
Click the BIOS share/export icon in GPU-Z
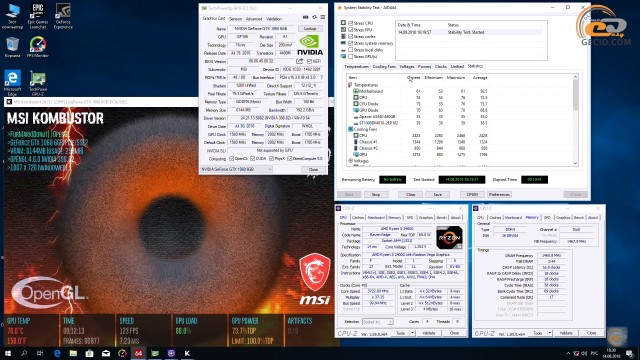pyautogui.click(x=300, y=61)
